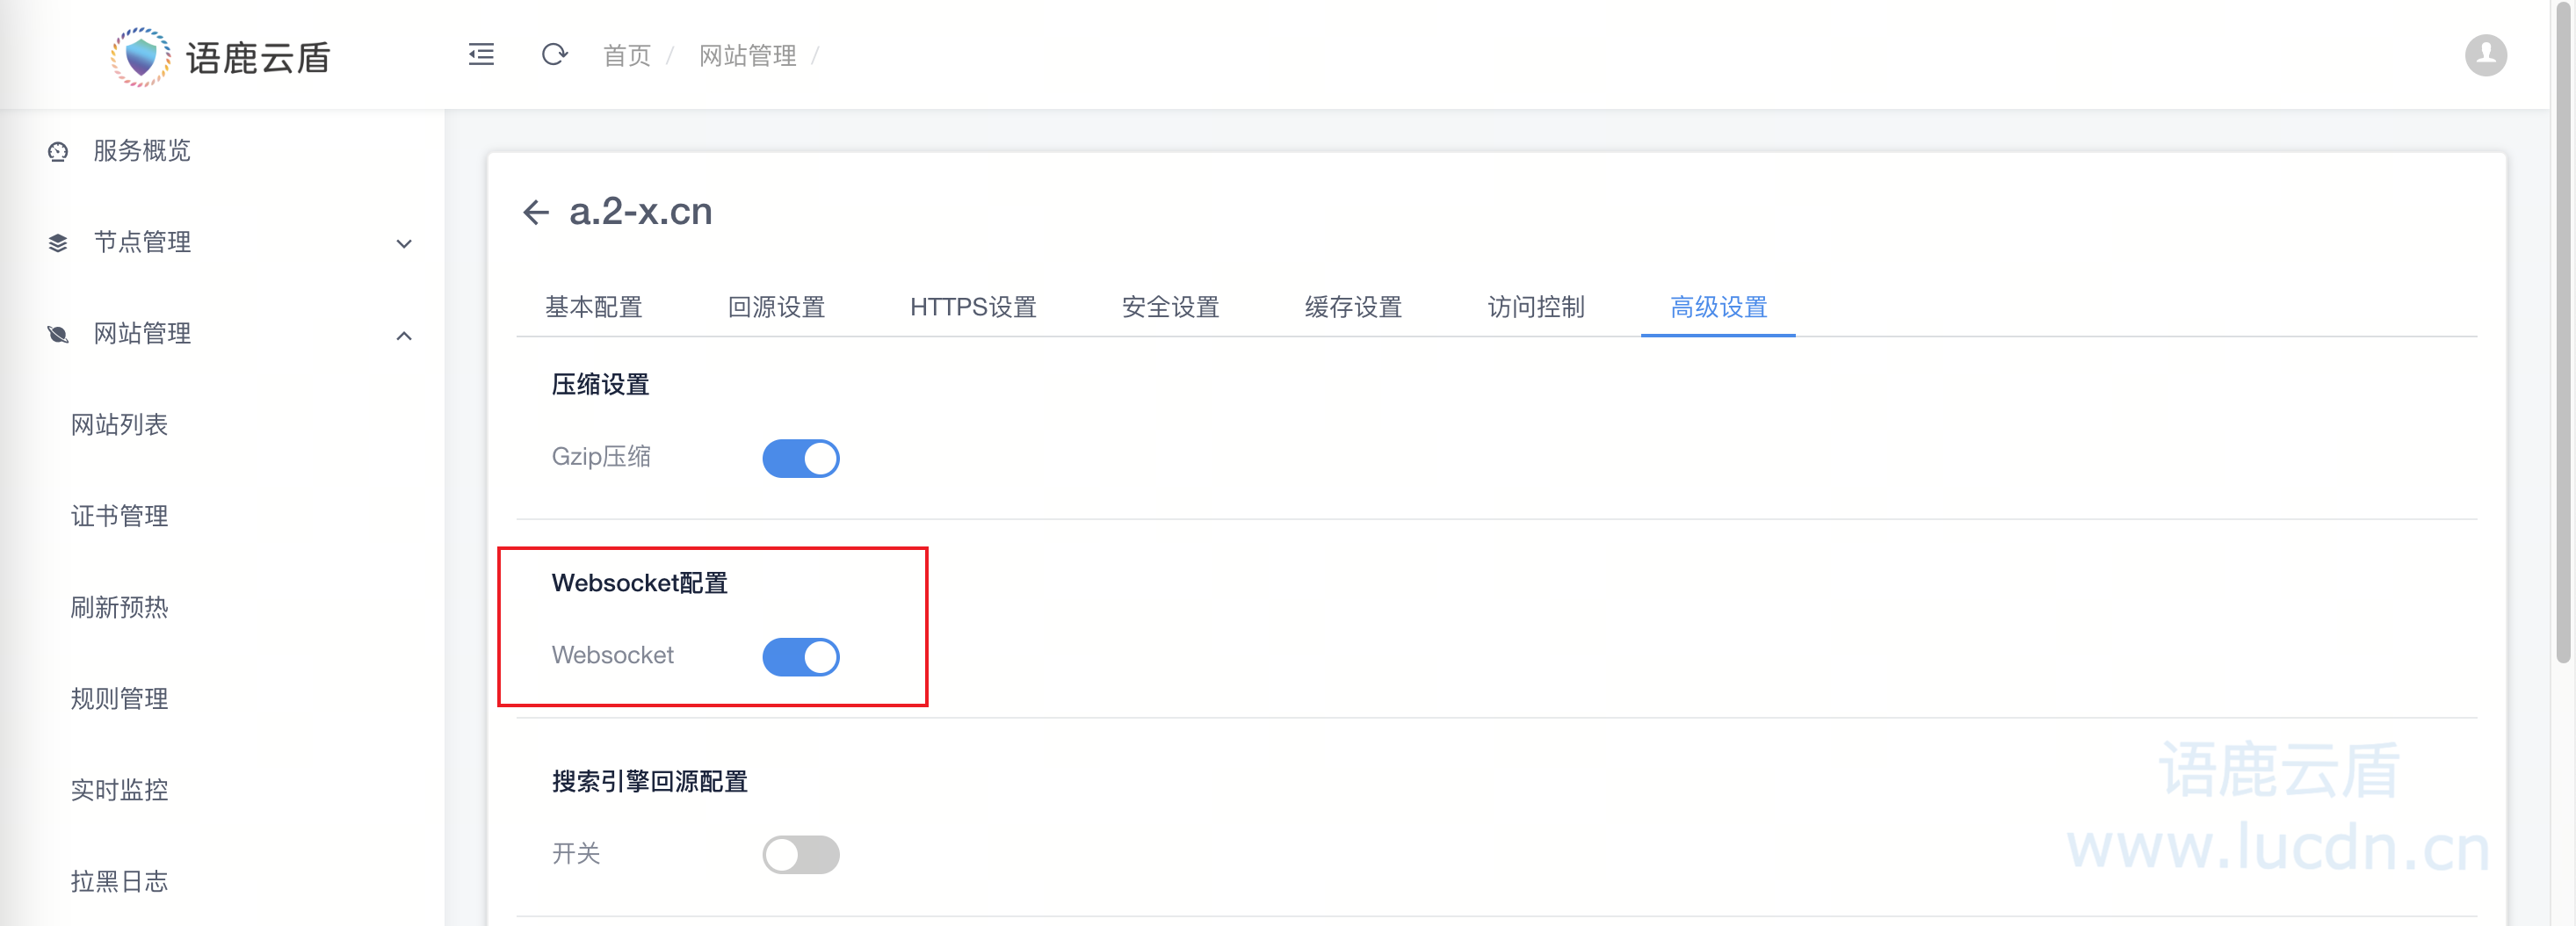The height and width of the screenshot is (926, 2576).
Task: Click the back arrow next to a.2-x.cn
Action: 537,212
